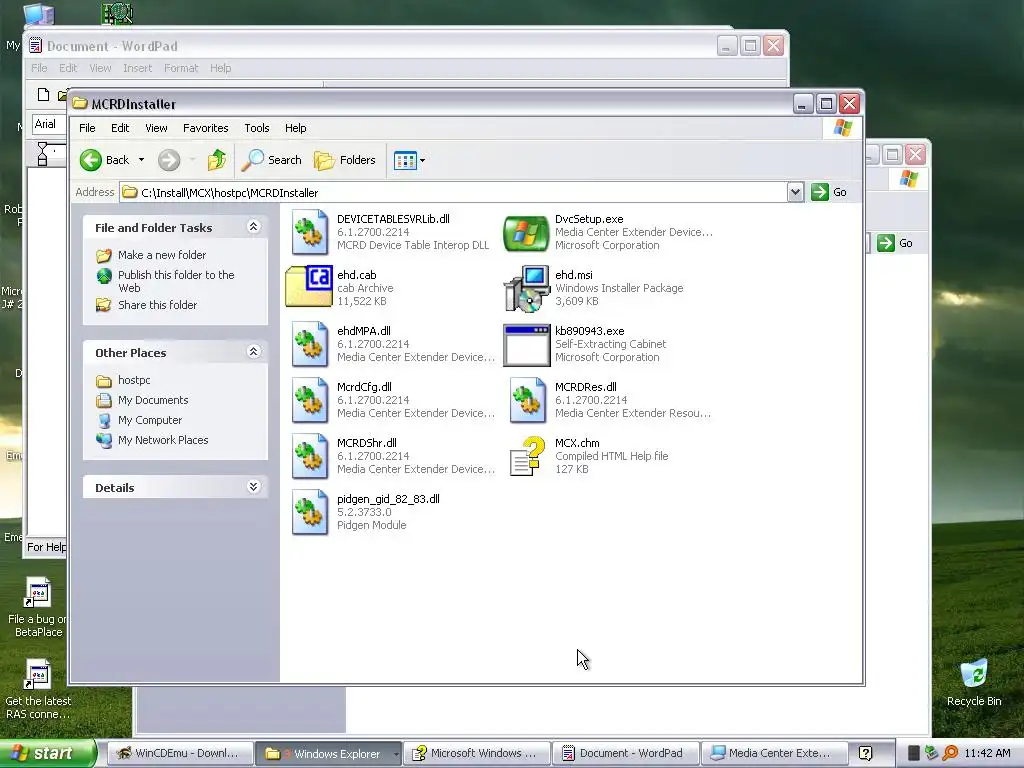Switch to Document - WordPad taskbar button
1024x768 pixels.
pos(625,754)
